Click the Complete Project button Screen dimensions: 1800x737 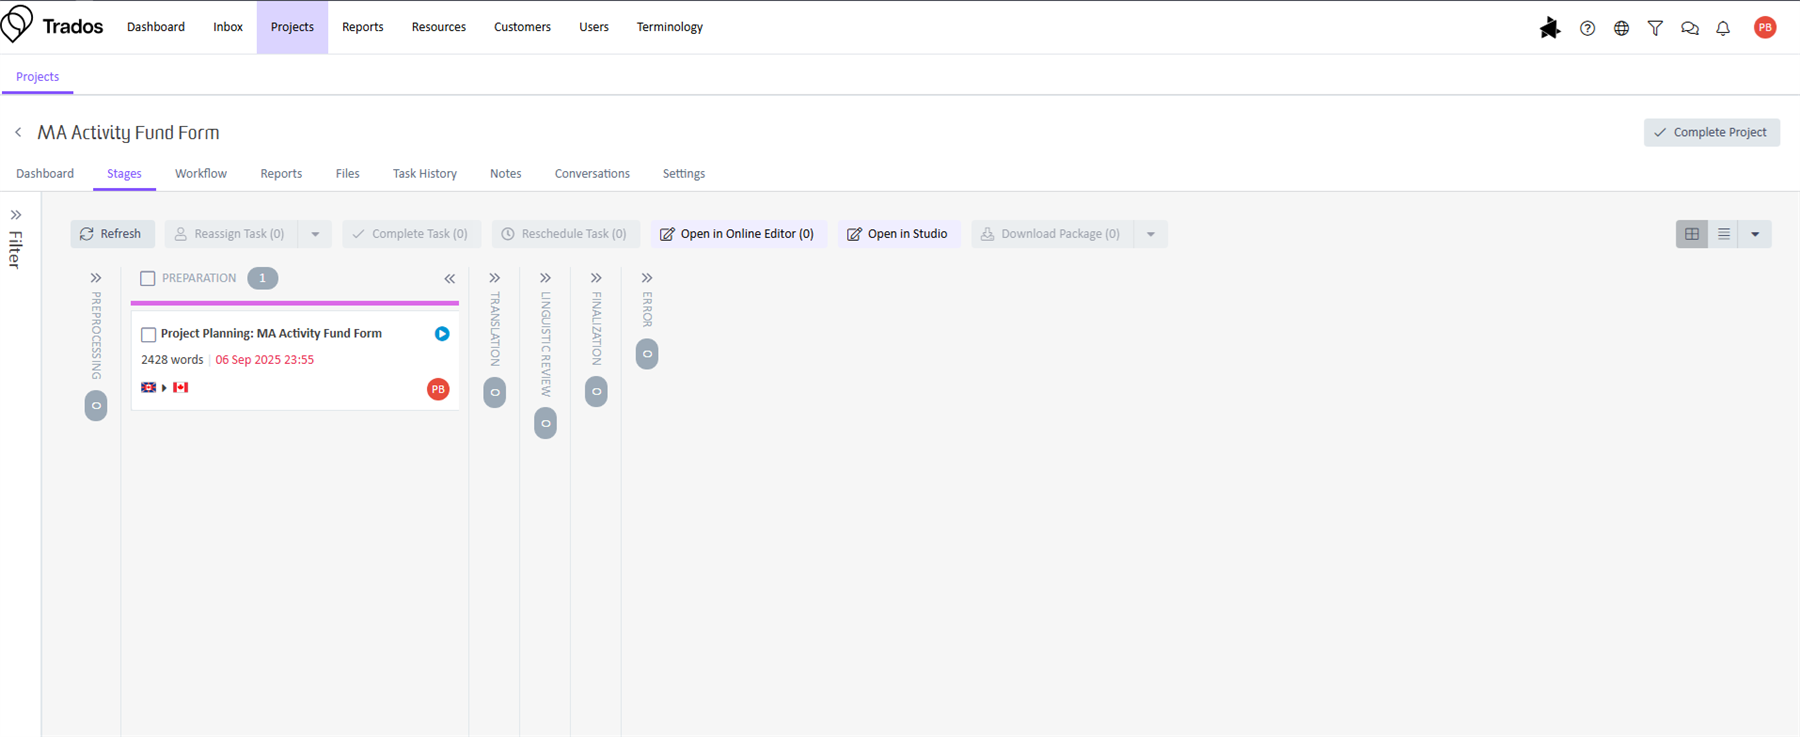coord(1711,132)
